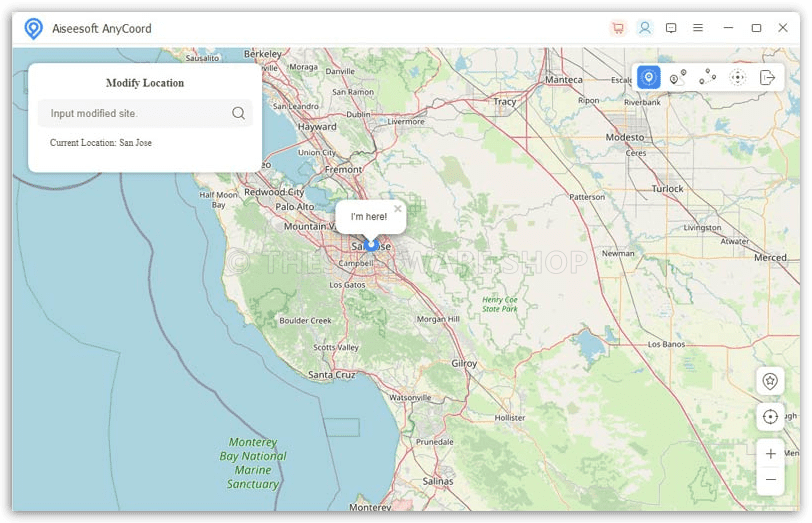Click Turlock label on map

click(668, 189)
